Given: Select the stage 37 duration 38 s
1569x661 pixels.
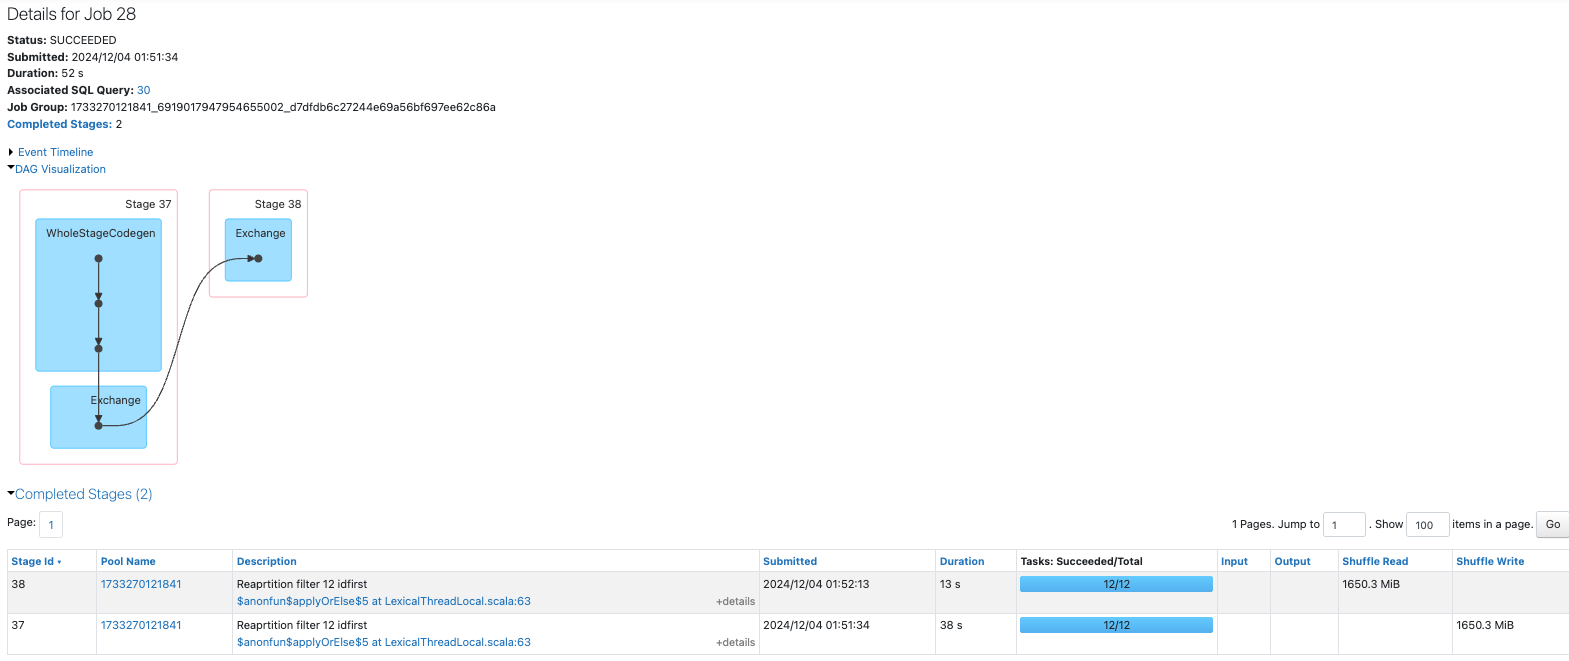Looking at the screenshot, I should pos(951,625).
